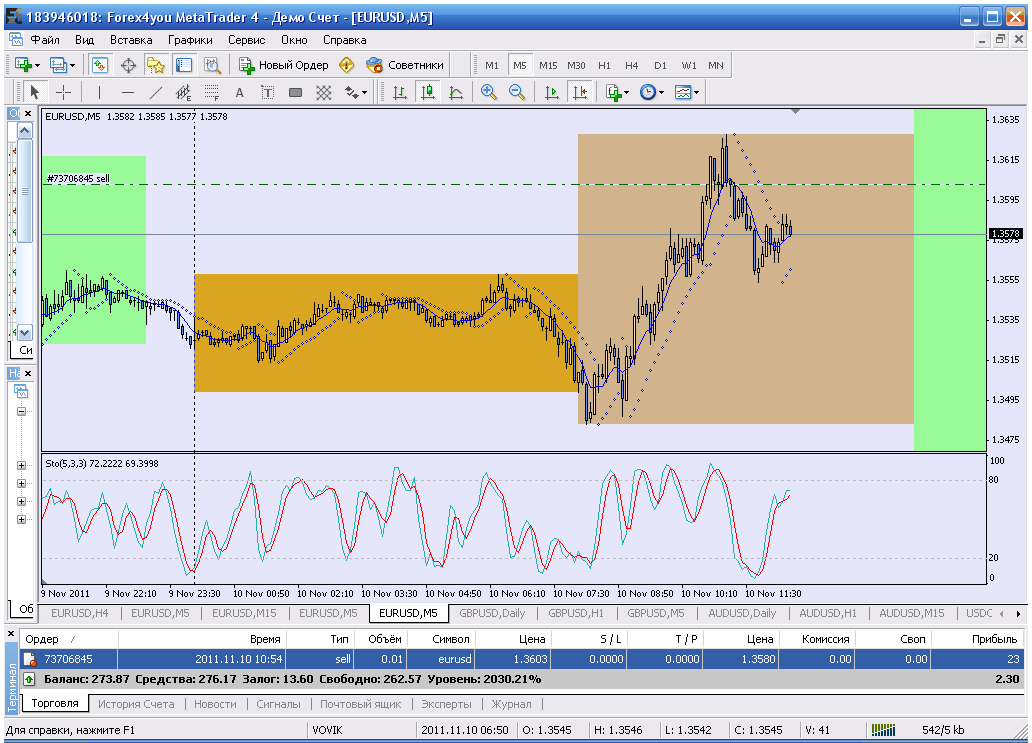Select the text label T tool
The image size is (1032, 743).
(x=267, y=93)
